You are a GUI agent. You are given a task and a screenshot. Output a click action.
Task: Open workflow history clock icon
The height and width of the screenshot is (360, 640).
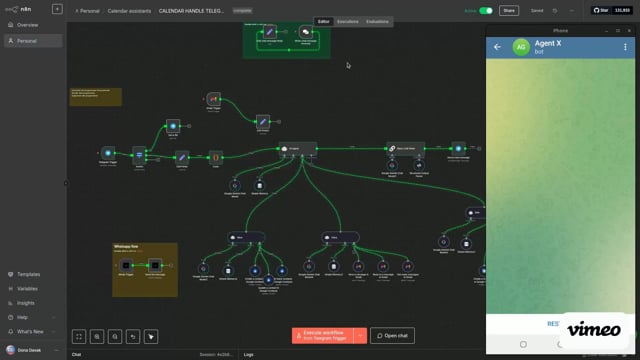pyautogui.click(x=555, y=11)
